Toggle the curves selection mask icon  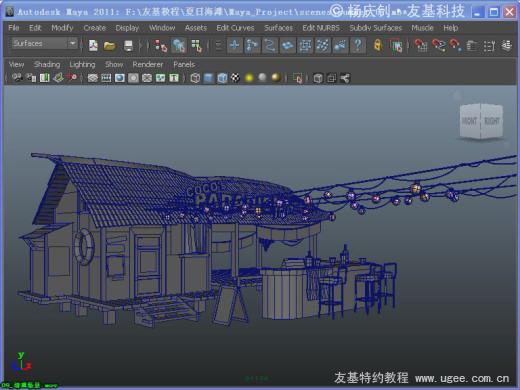coord(270,45)
